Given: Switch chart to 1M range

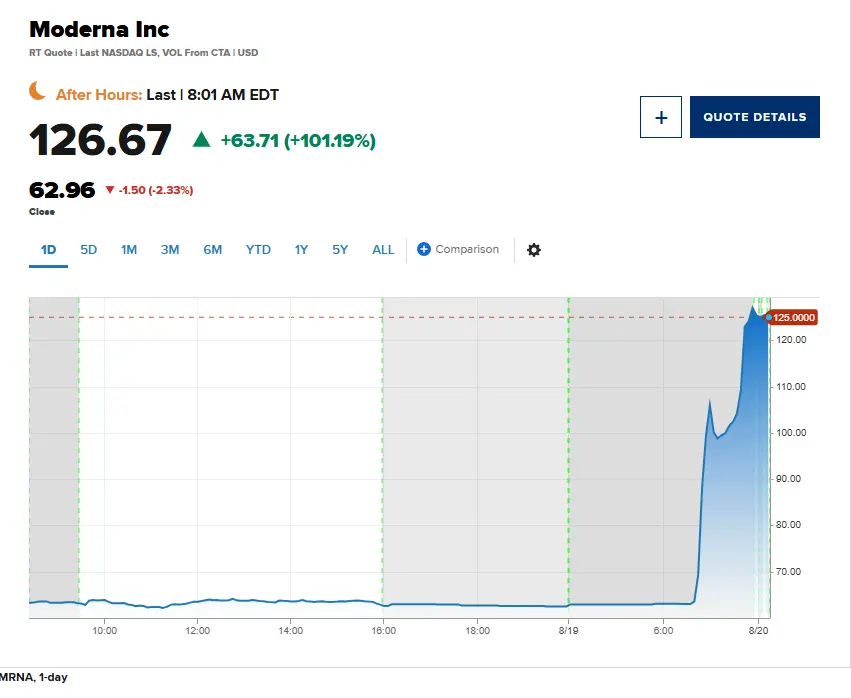Looking at the screenshot, I should click(x=129, y=250).
